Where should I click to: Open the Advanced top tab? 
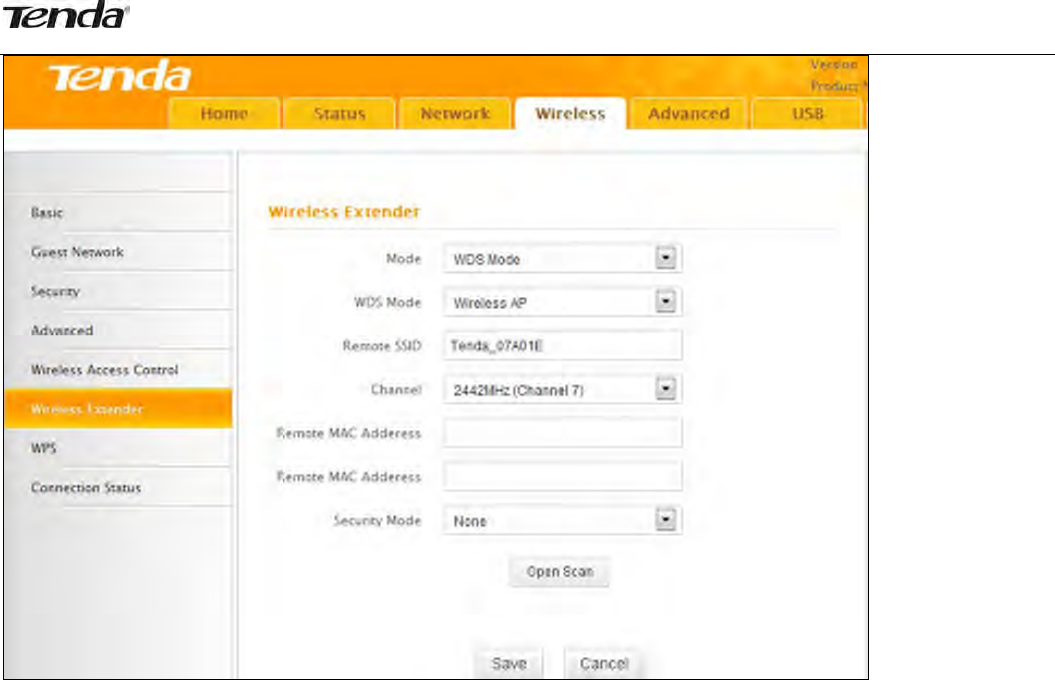(688, 113)
